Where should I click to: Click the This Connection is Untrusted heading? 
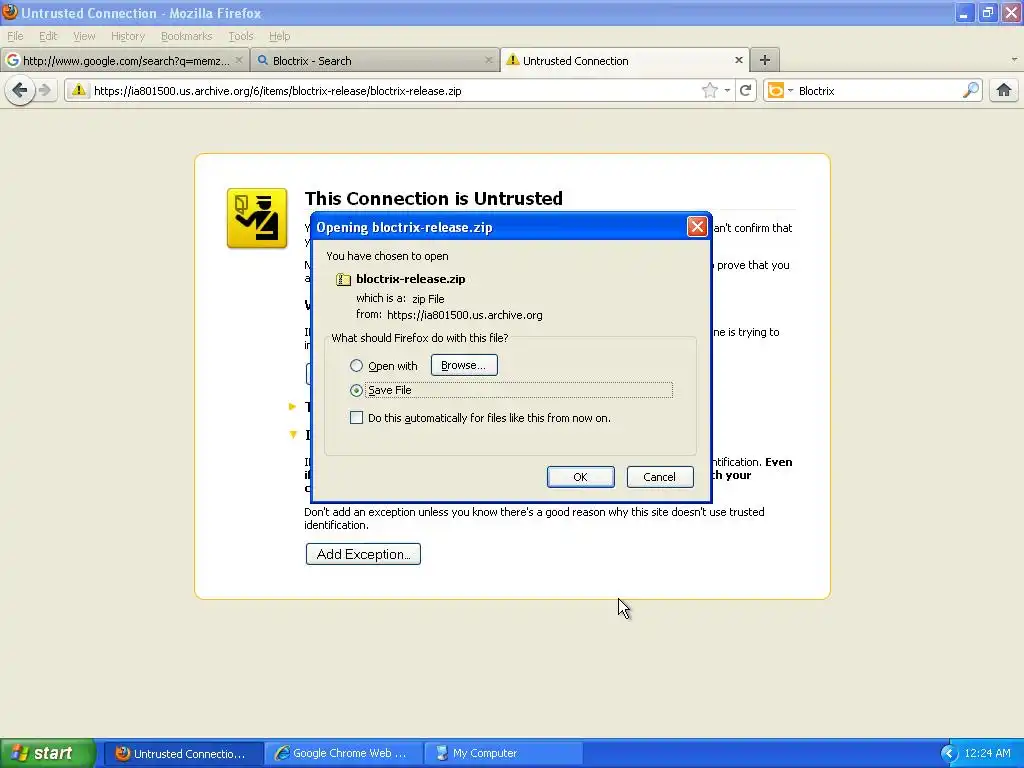[434, 198]
